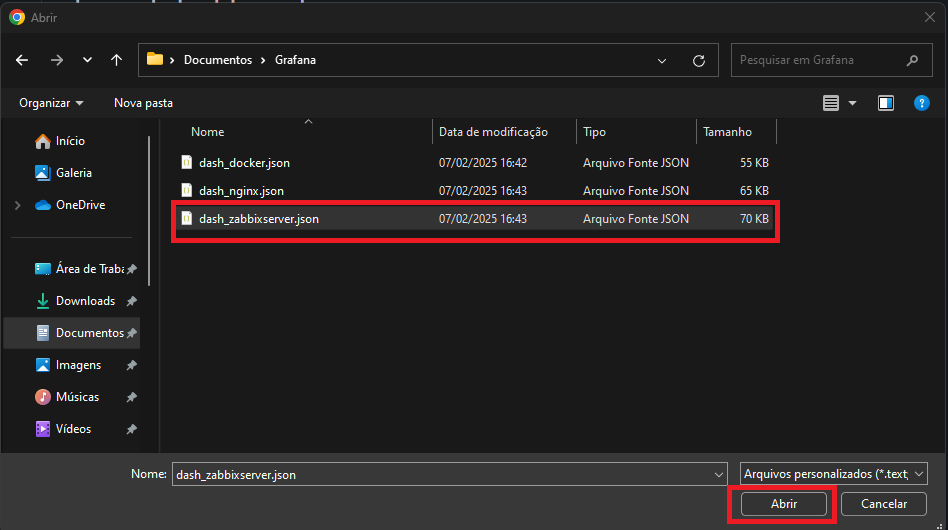Screen dimensions: 948x530
Task: Open Galeria in the navigation pane
Action: (x=73, y=173)
